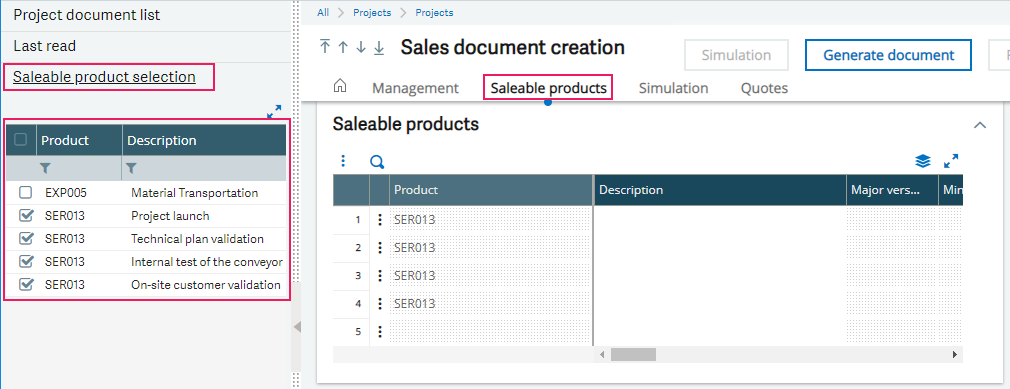Toggle the select-all checkbox in product list
The width and height of the screenshot is (1010, 389).
(x=21, y=140)
